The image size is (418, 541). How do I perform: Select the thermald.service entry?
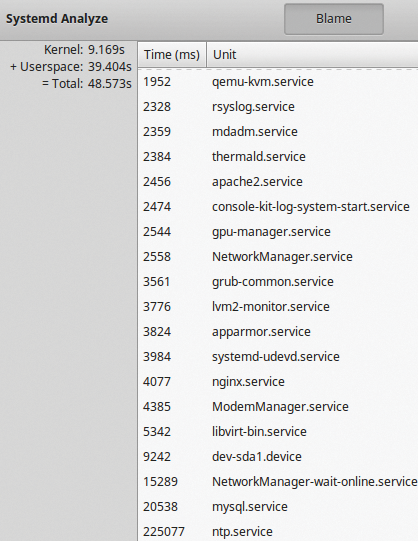pos(278,157)
